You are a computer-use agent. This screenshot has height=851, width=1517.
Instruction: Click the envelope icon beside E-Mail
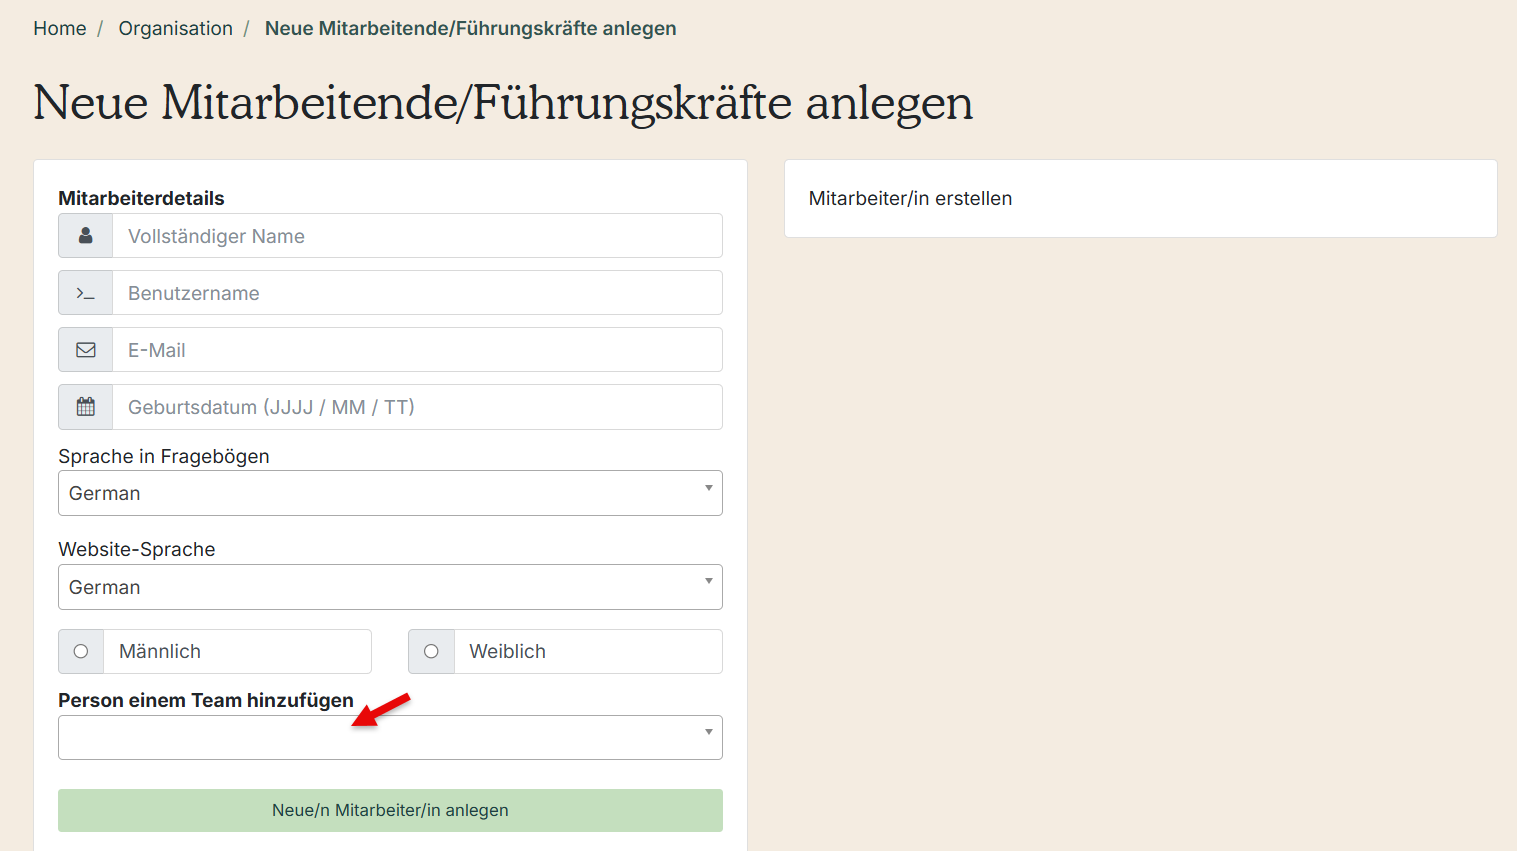pos(86,350)
